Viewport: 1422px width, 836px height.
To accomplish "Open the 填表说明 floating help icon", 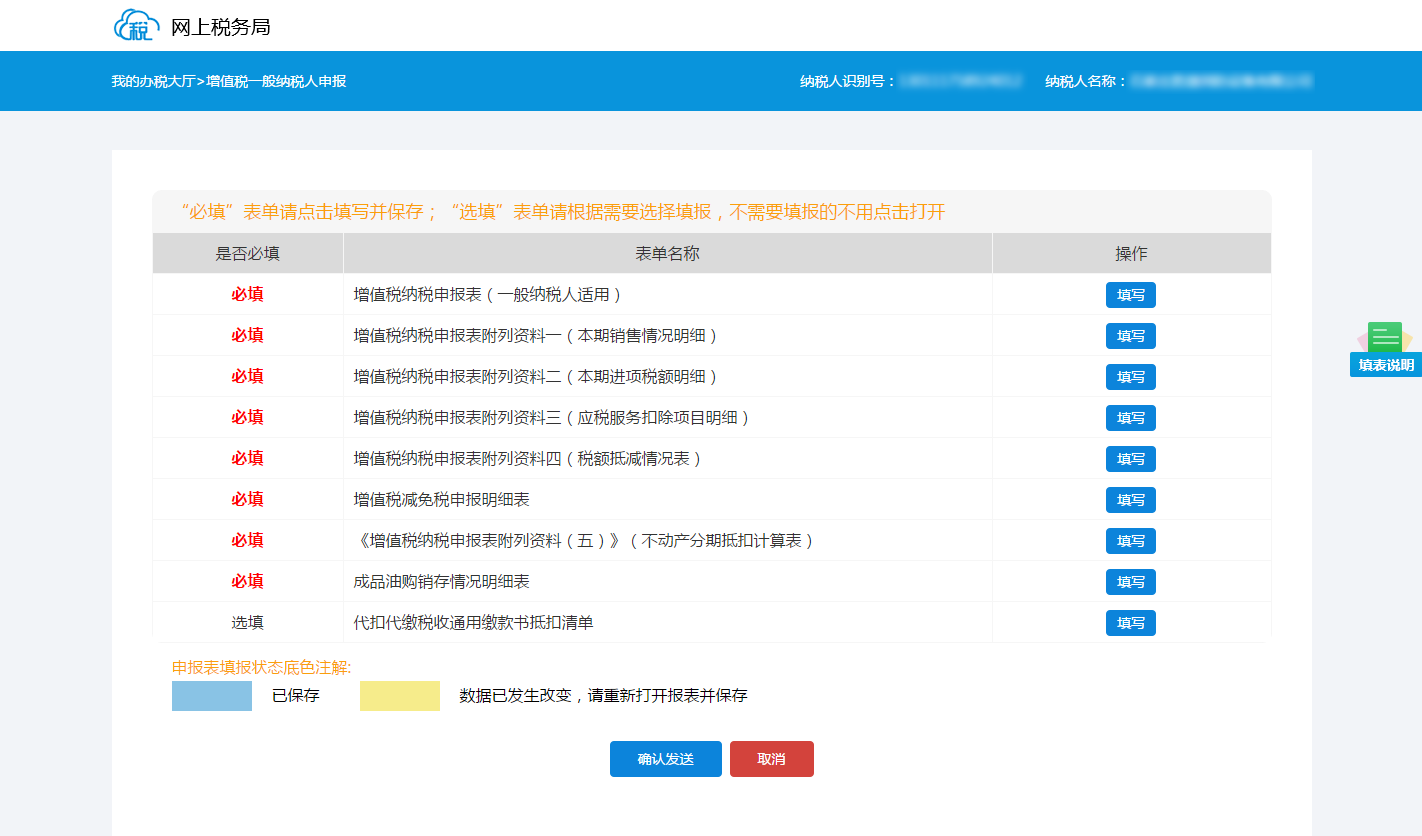I will pos(1385,349).
